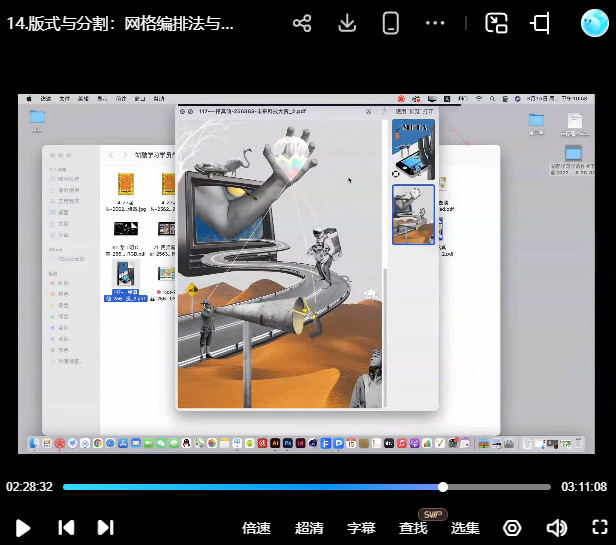Viewport: 616px width, 545px height.
Task: Mute the video volume speaker
Action: [556, 528]
